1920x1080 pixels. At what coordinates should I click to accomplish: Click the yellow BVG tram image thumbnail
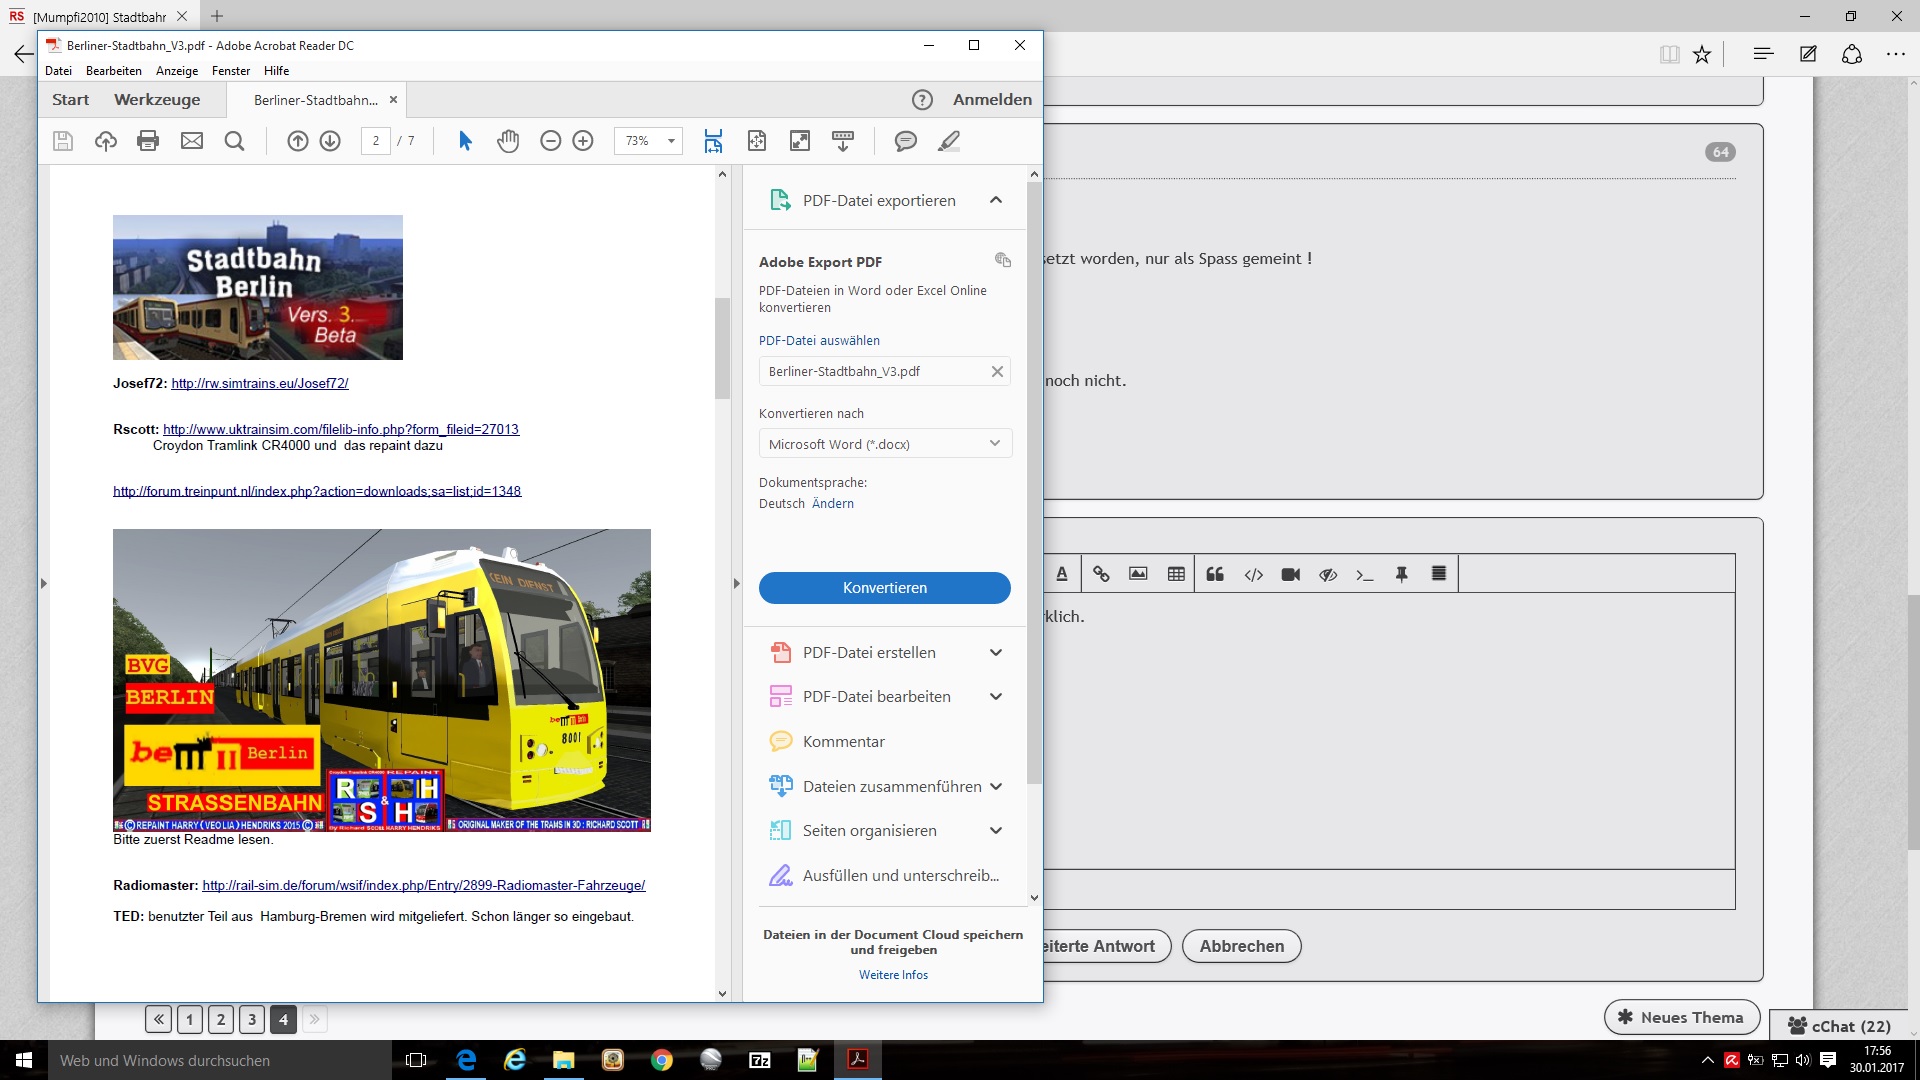pos(382,681)
